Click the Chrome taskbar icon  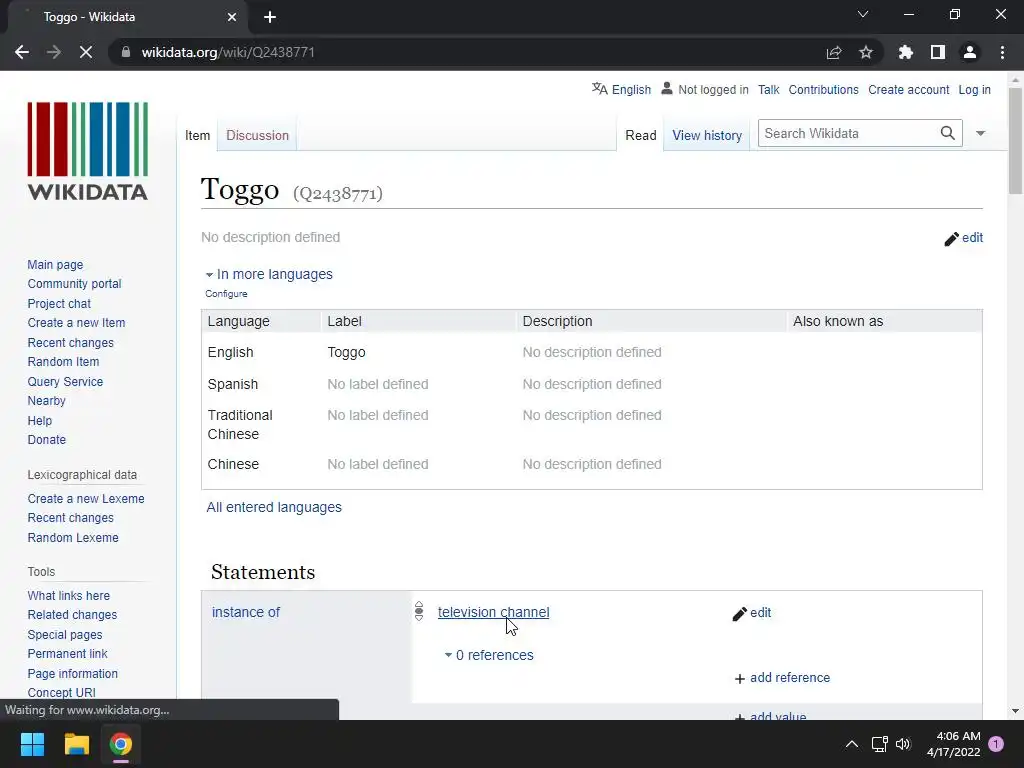[121, 744]
